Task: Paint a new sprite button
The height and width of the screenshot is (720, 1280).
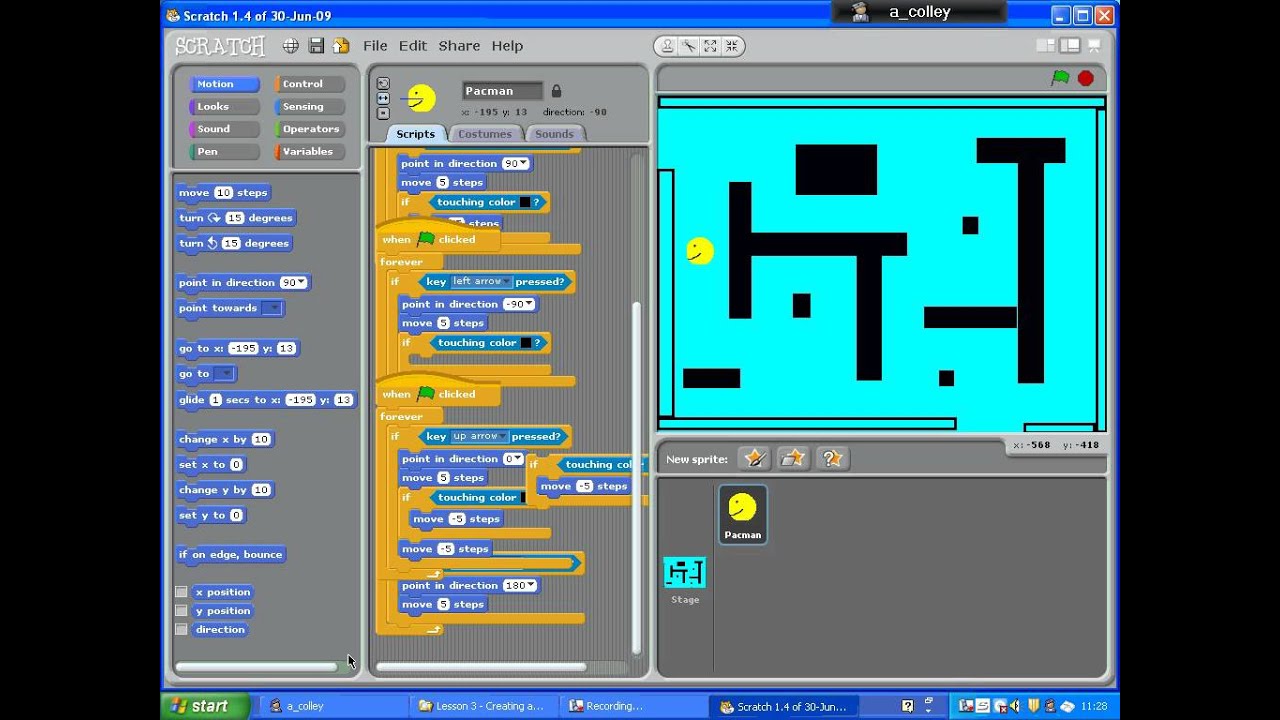Action: pos(755,458)
